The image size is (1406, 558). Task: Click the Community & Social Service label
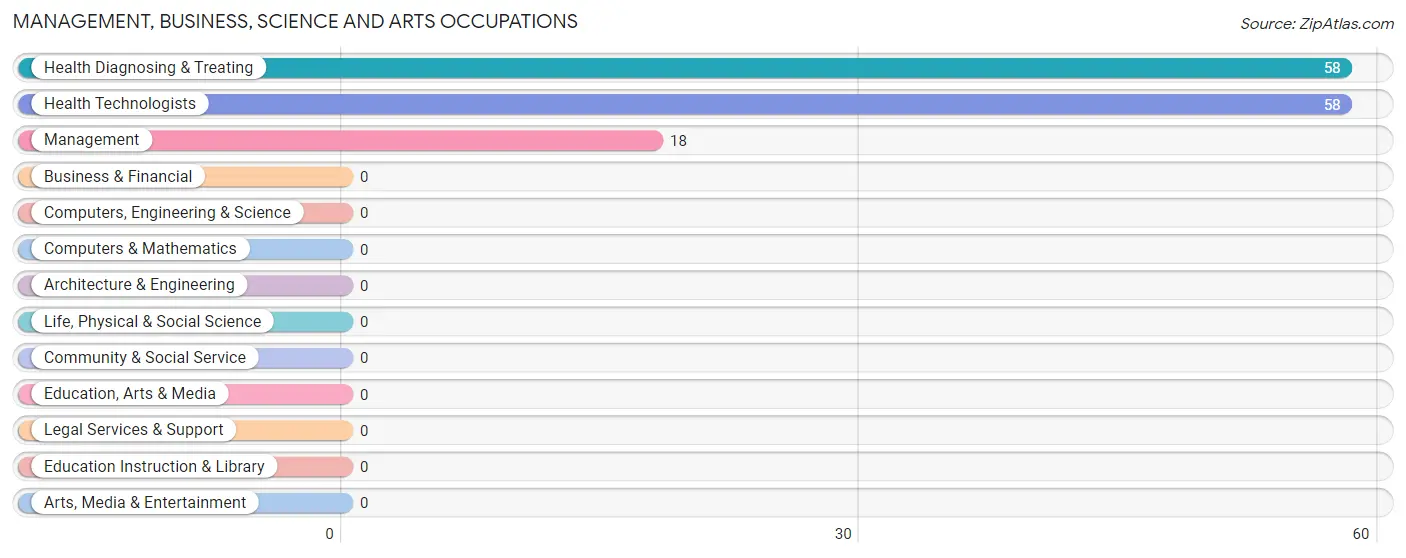pyautogui.click(x=145, y=358)
